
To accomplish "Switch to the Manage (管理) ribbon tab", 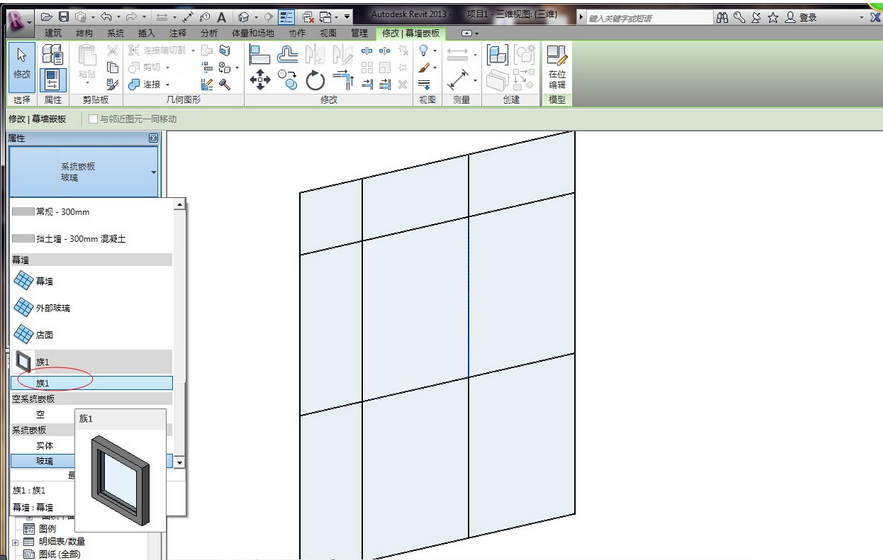I will tap(359, 33).
